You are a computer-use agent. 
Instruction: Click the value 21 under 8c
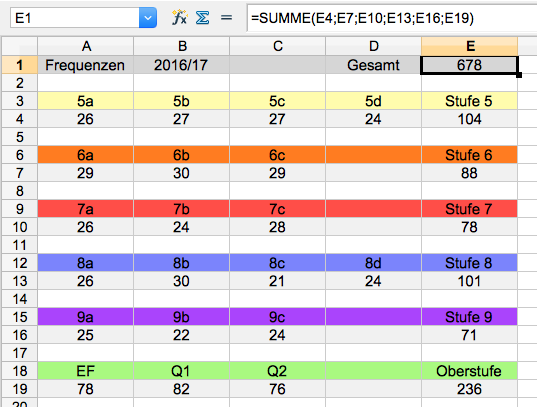click(x=277, y=281)
